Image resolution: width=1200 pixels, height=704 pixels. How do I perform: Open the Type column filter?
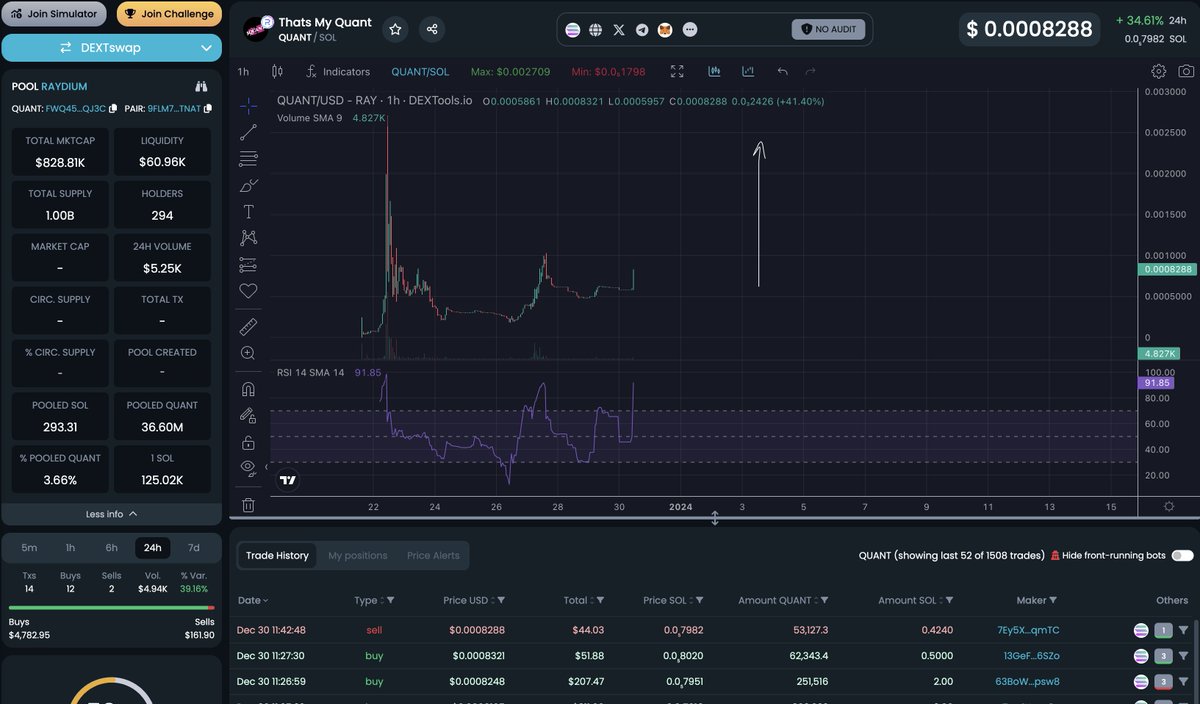pos(390,600)
